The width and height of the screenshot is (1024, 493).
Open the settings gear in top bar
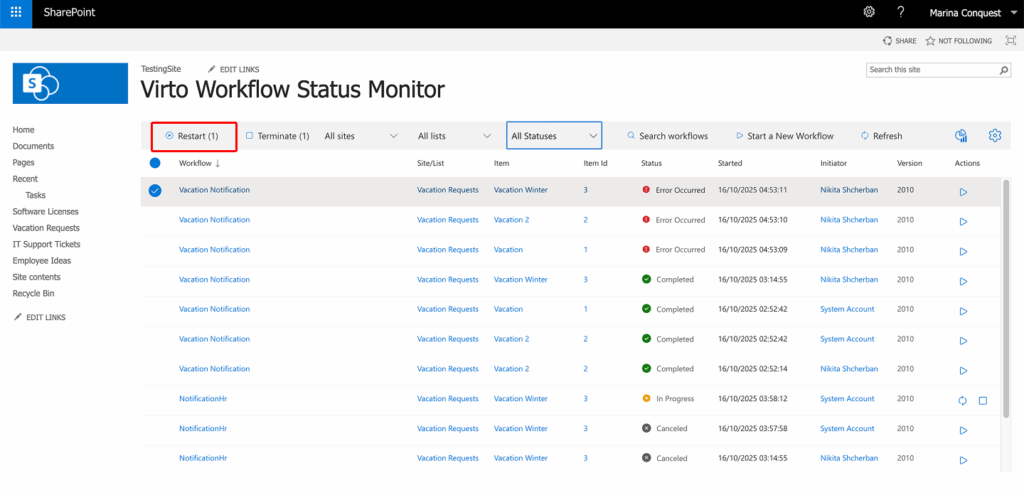point(869,12)
